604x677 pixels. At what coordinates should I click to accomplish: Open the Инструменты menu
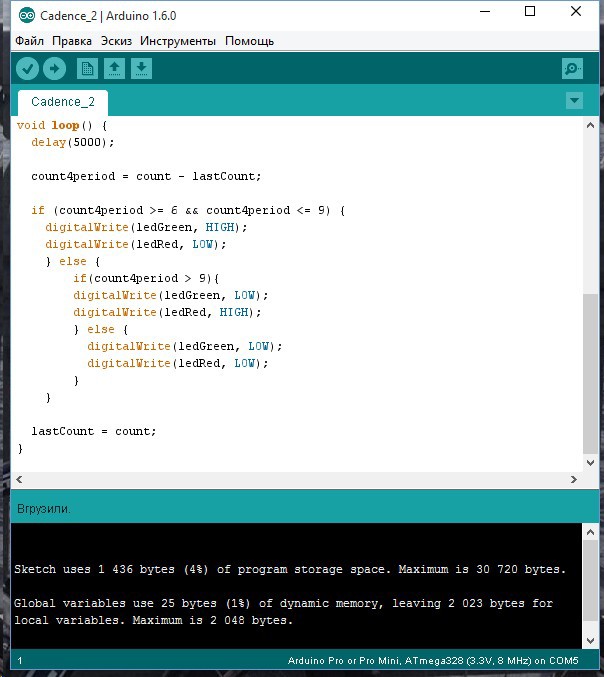coord(178,41)
